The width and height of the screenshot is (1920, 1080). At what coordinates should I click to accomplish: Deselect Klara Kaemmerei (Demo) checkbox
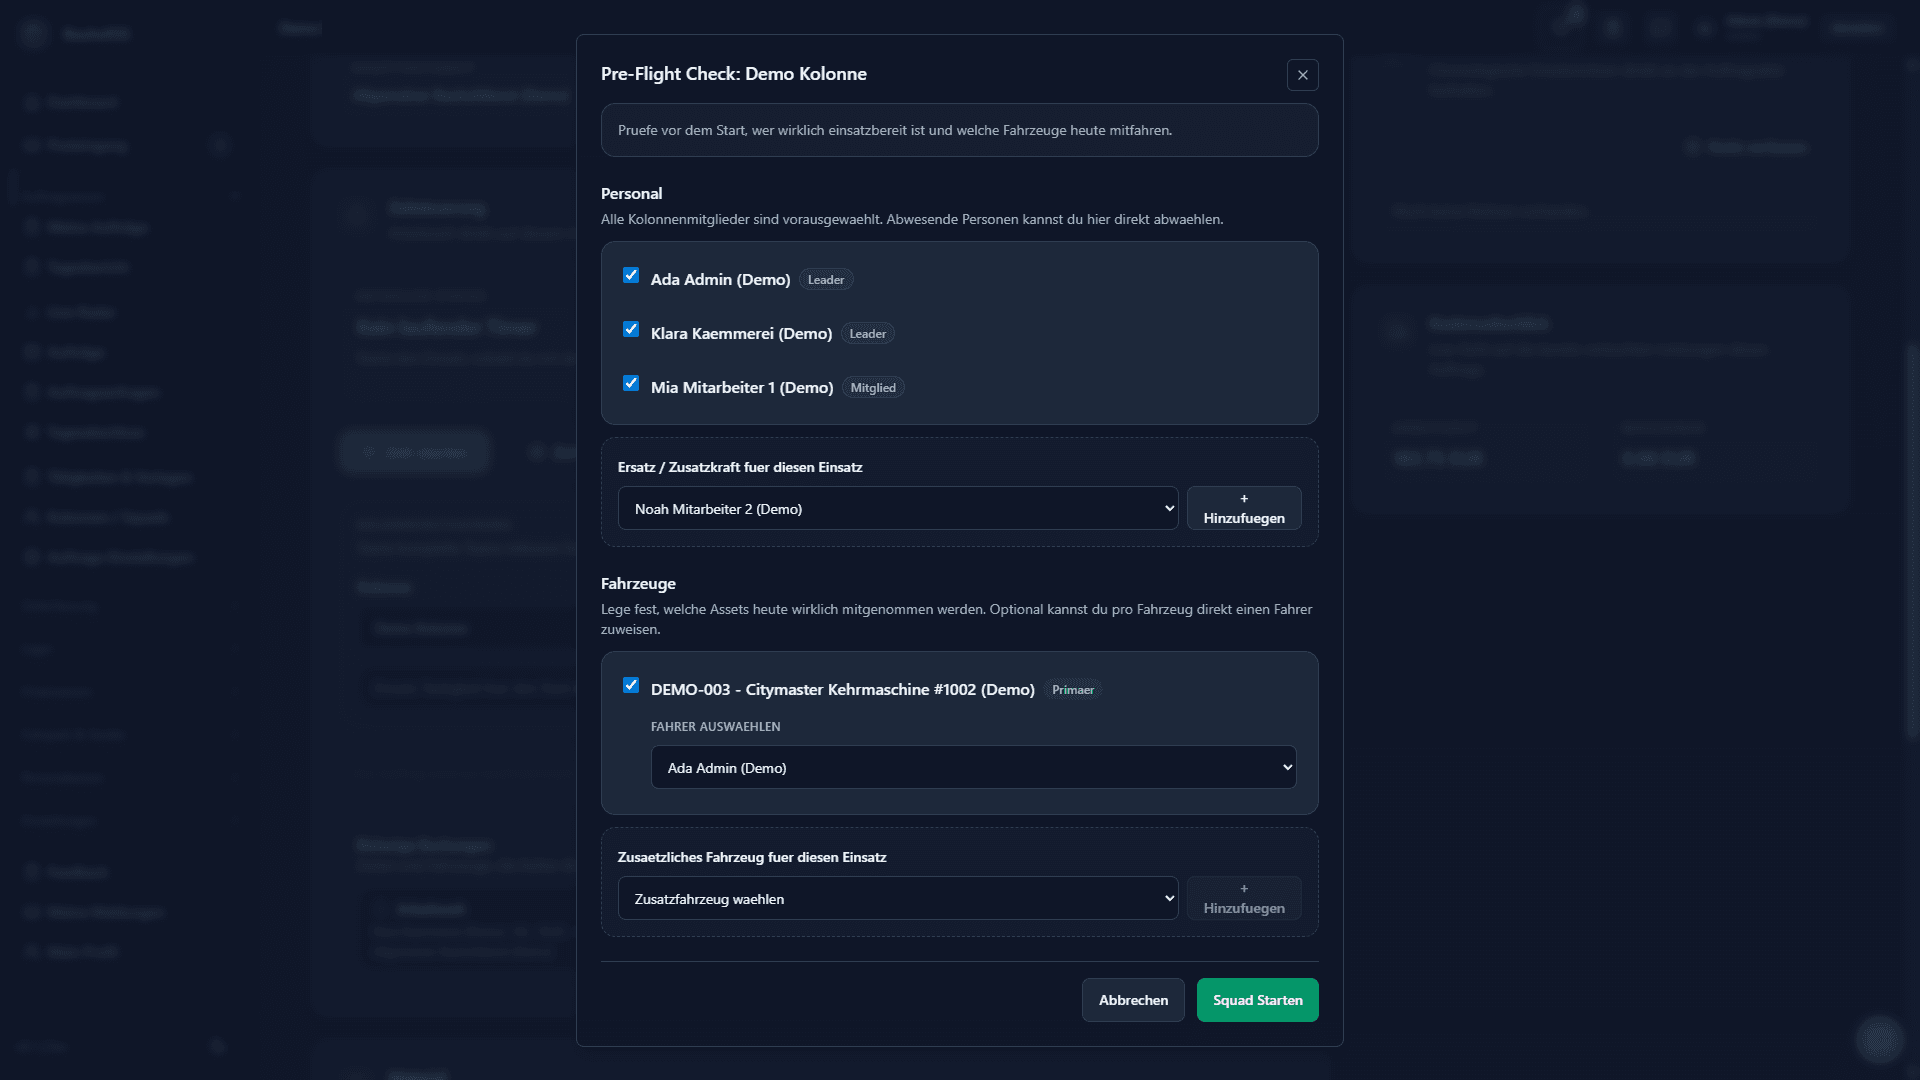(x=631, y=329)
